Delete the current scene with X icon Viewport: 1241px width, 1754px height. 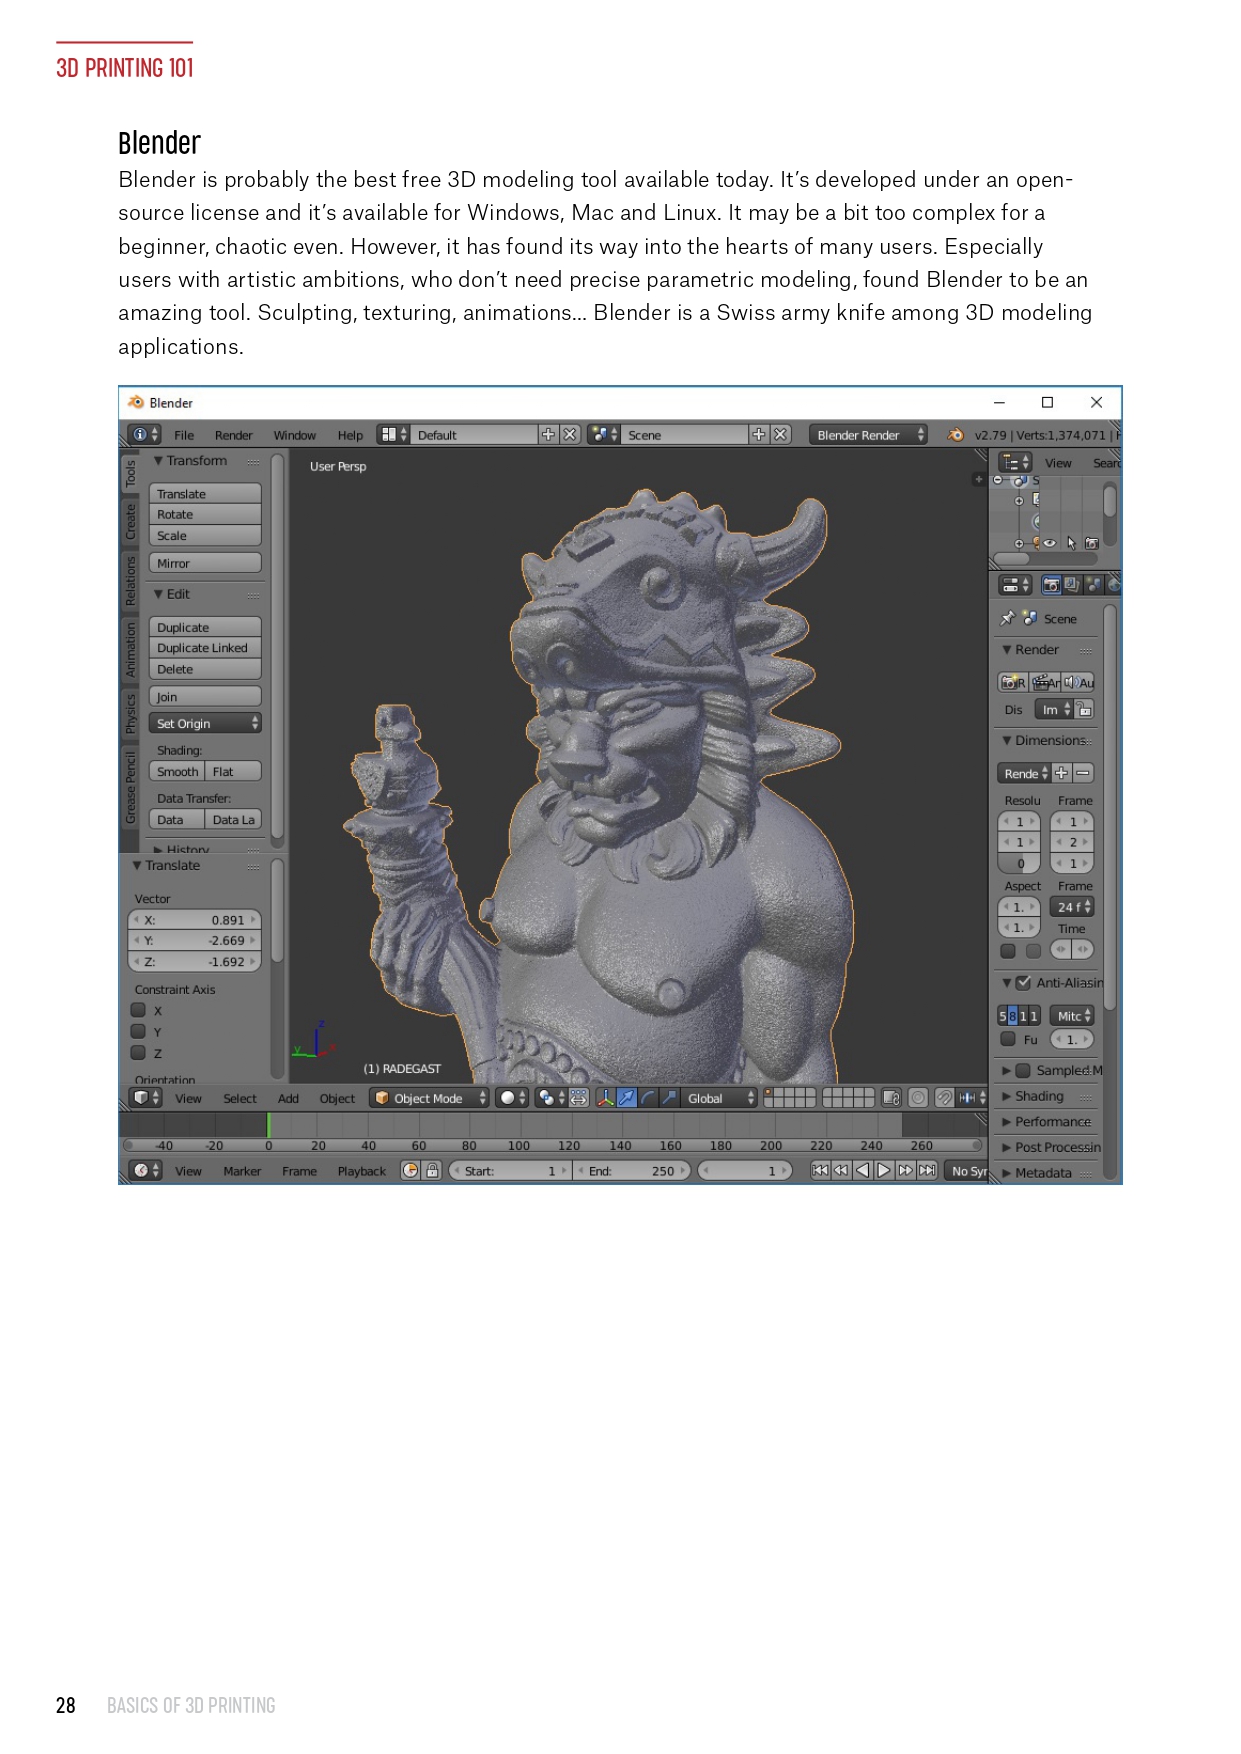click(781, 435)
